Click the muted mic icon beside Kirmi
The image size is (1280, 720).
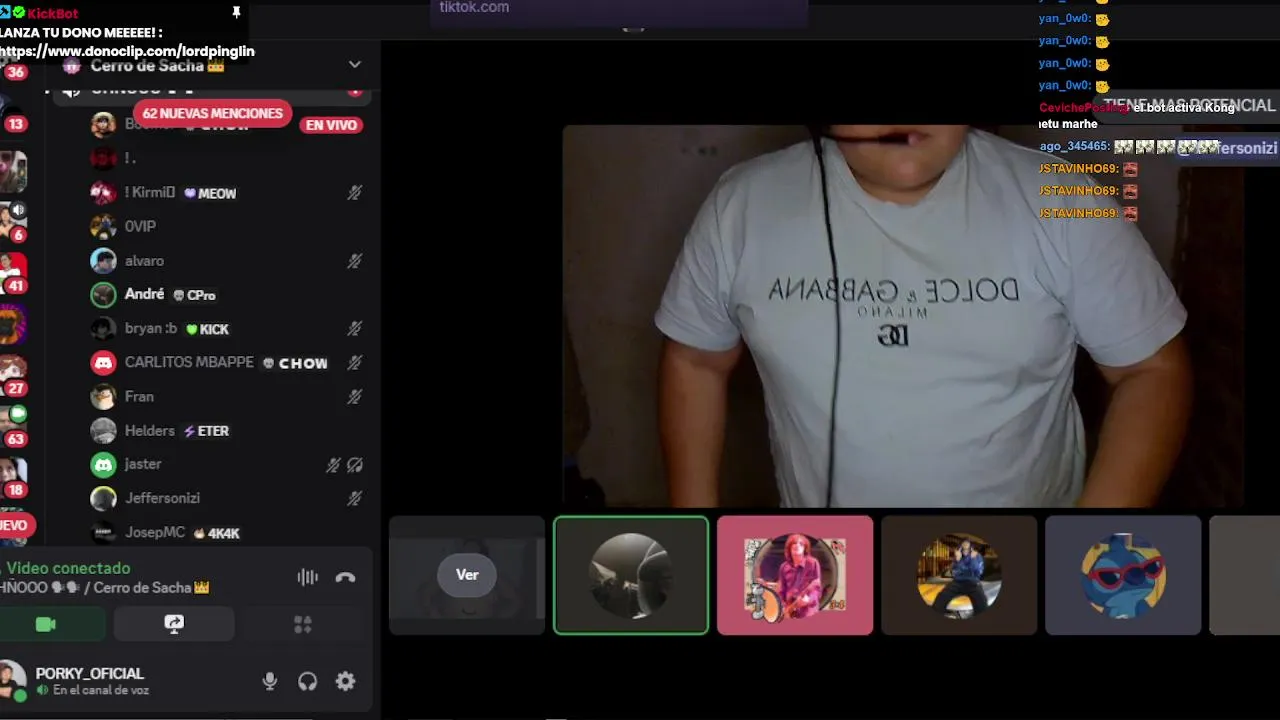pyautogui.click(x=354, y=193)
